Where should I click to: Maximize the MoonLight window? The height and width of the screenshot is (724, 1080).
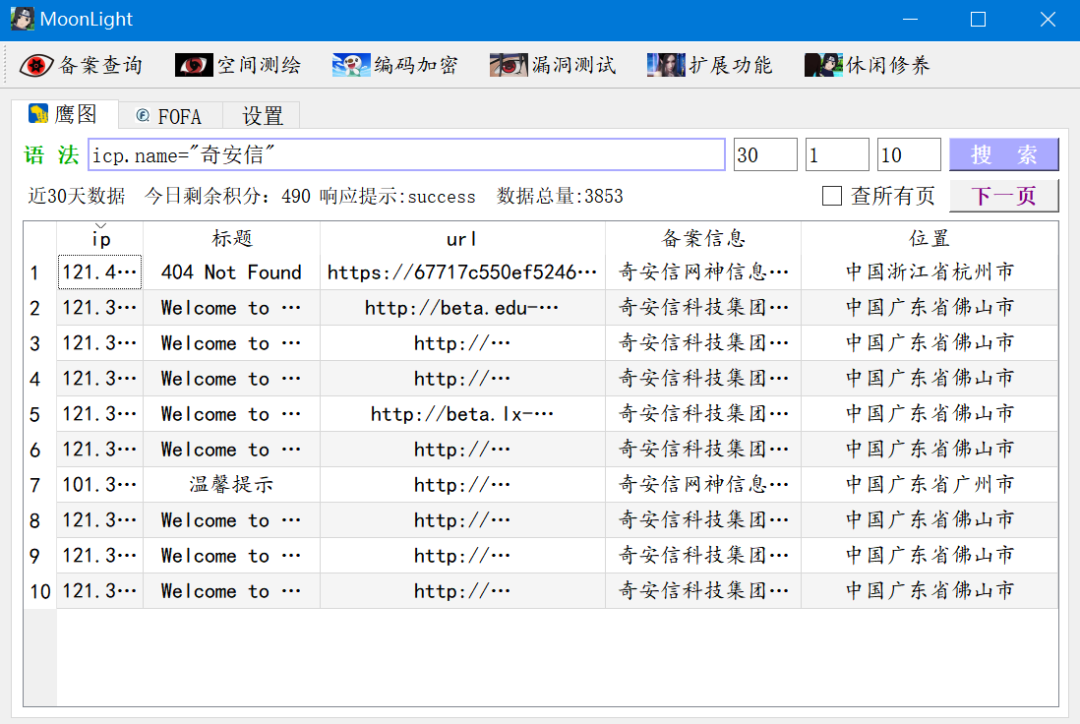click(978, 19)
